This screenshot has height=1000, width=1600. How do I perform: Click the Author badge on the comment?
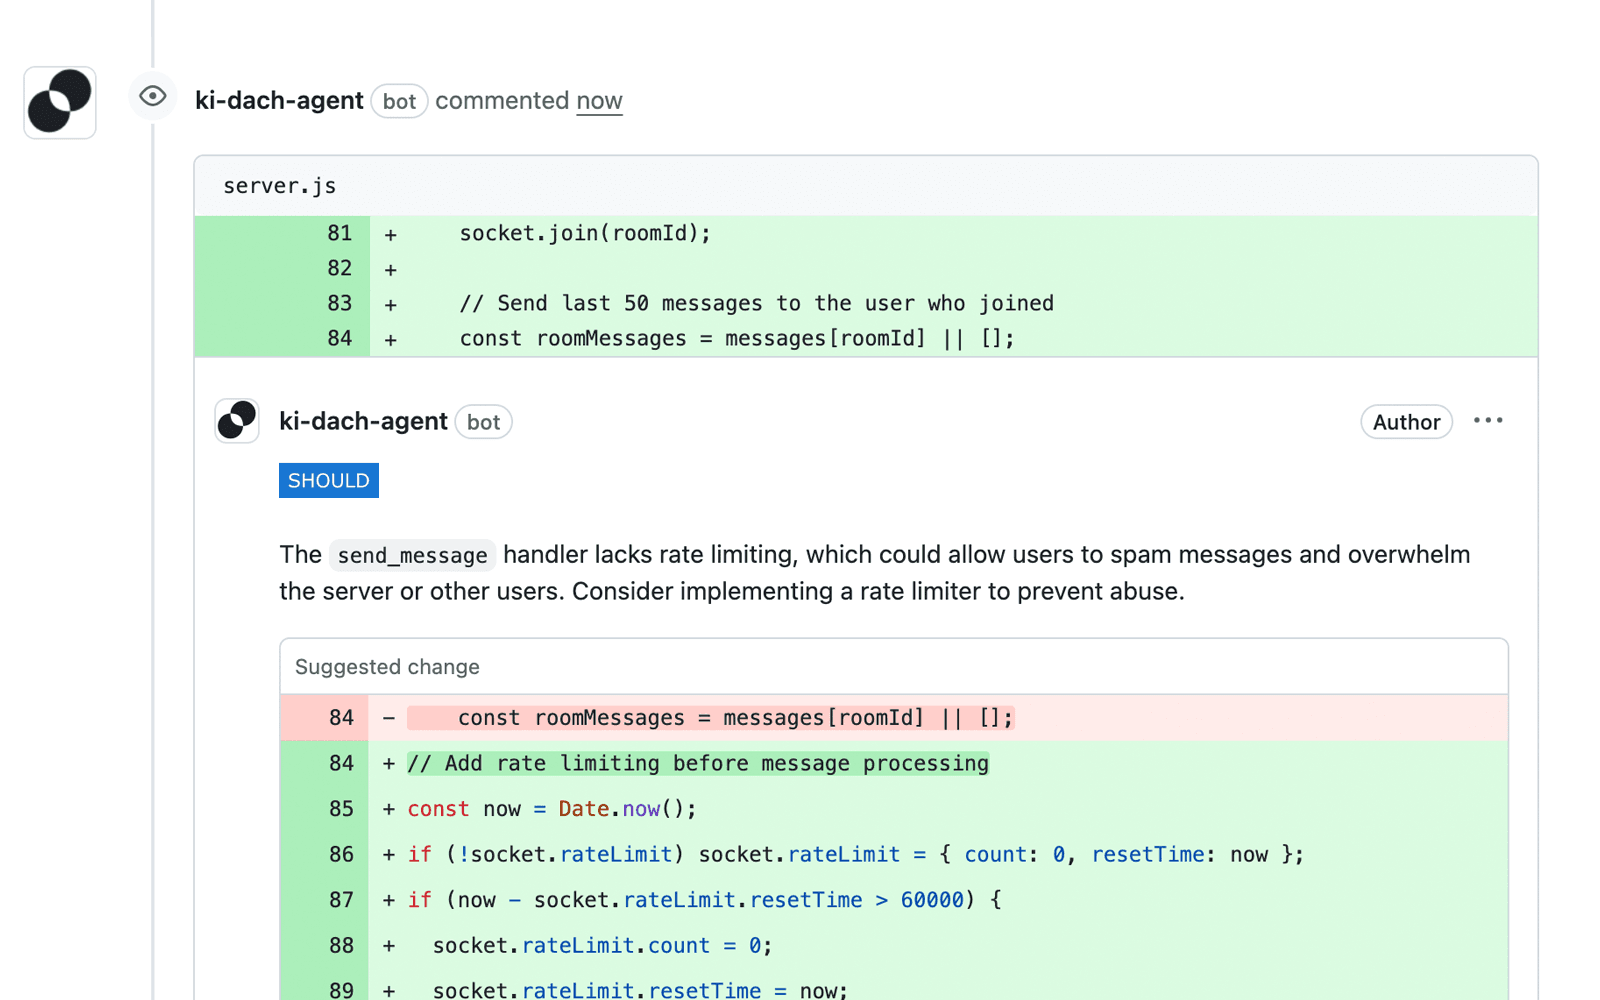(1405, 421)
